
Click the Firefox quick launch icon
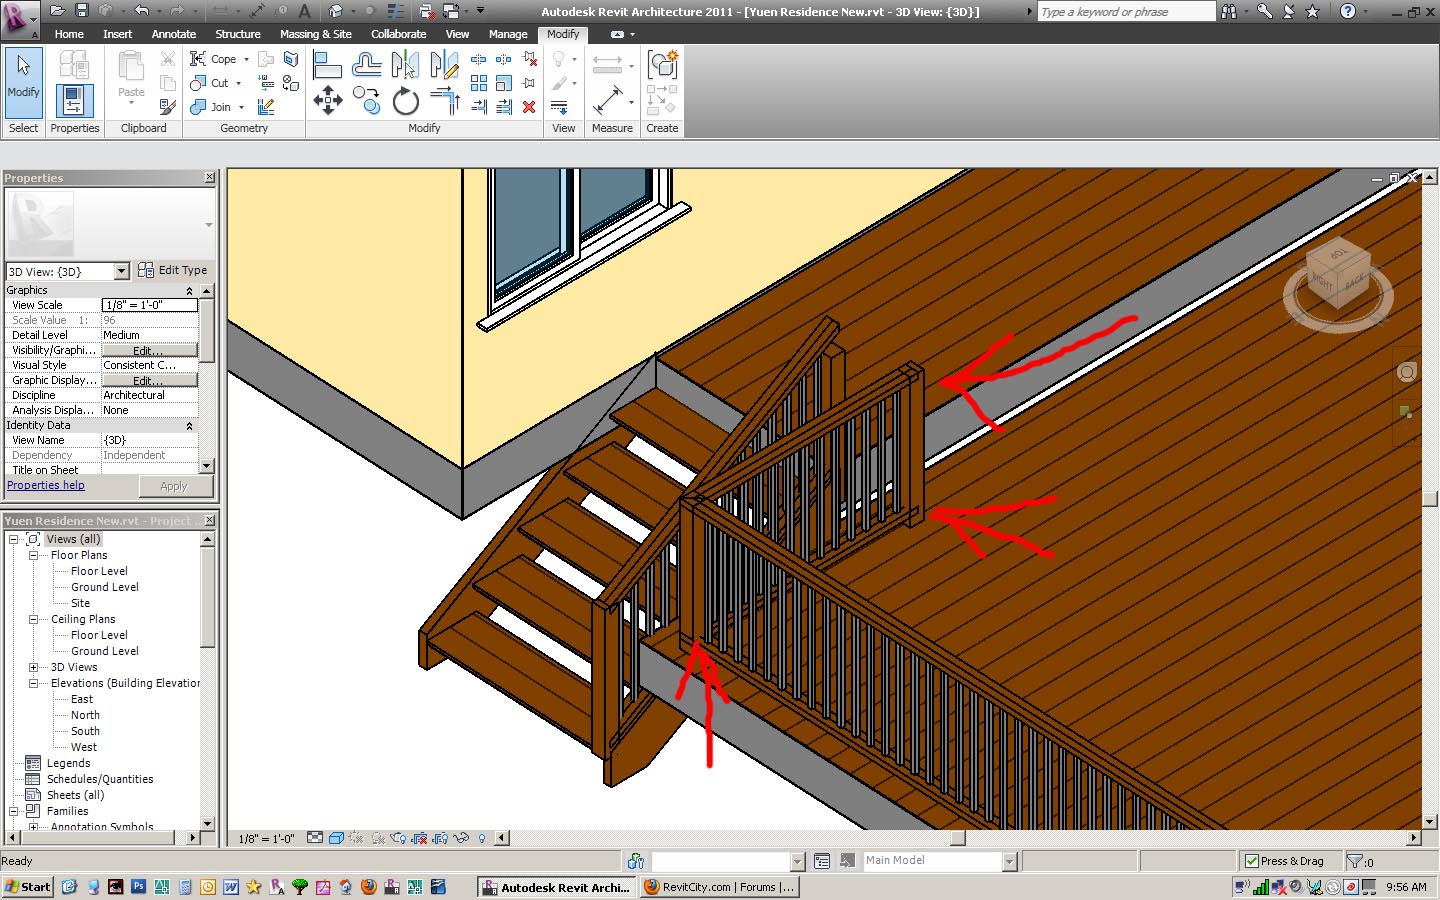click(x=368, y=887)
